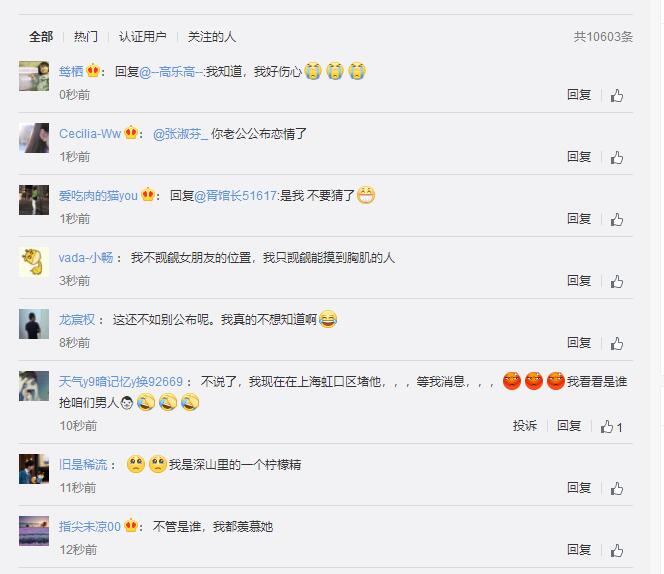
Task: Like the comment with 1 like
Action: pos(611,427)
